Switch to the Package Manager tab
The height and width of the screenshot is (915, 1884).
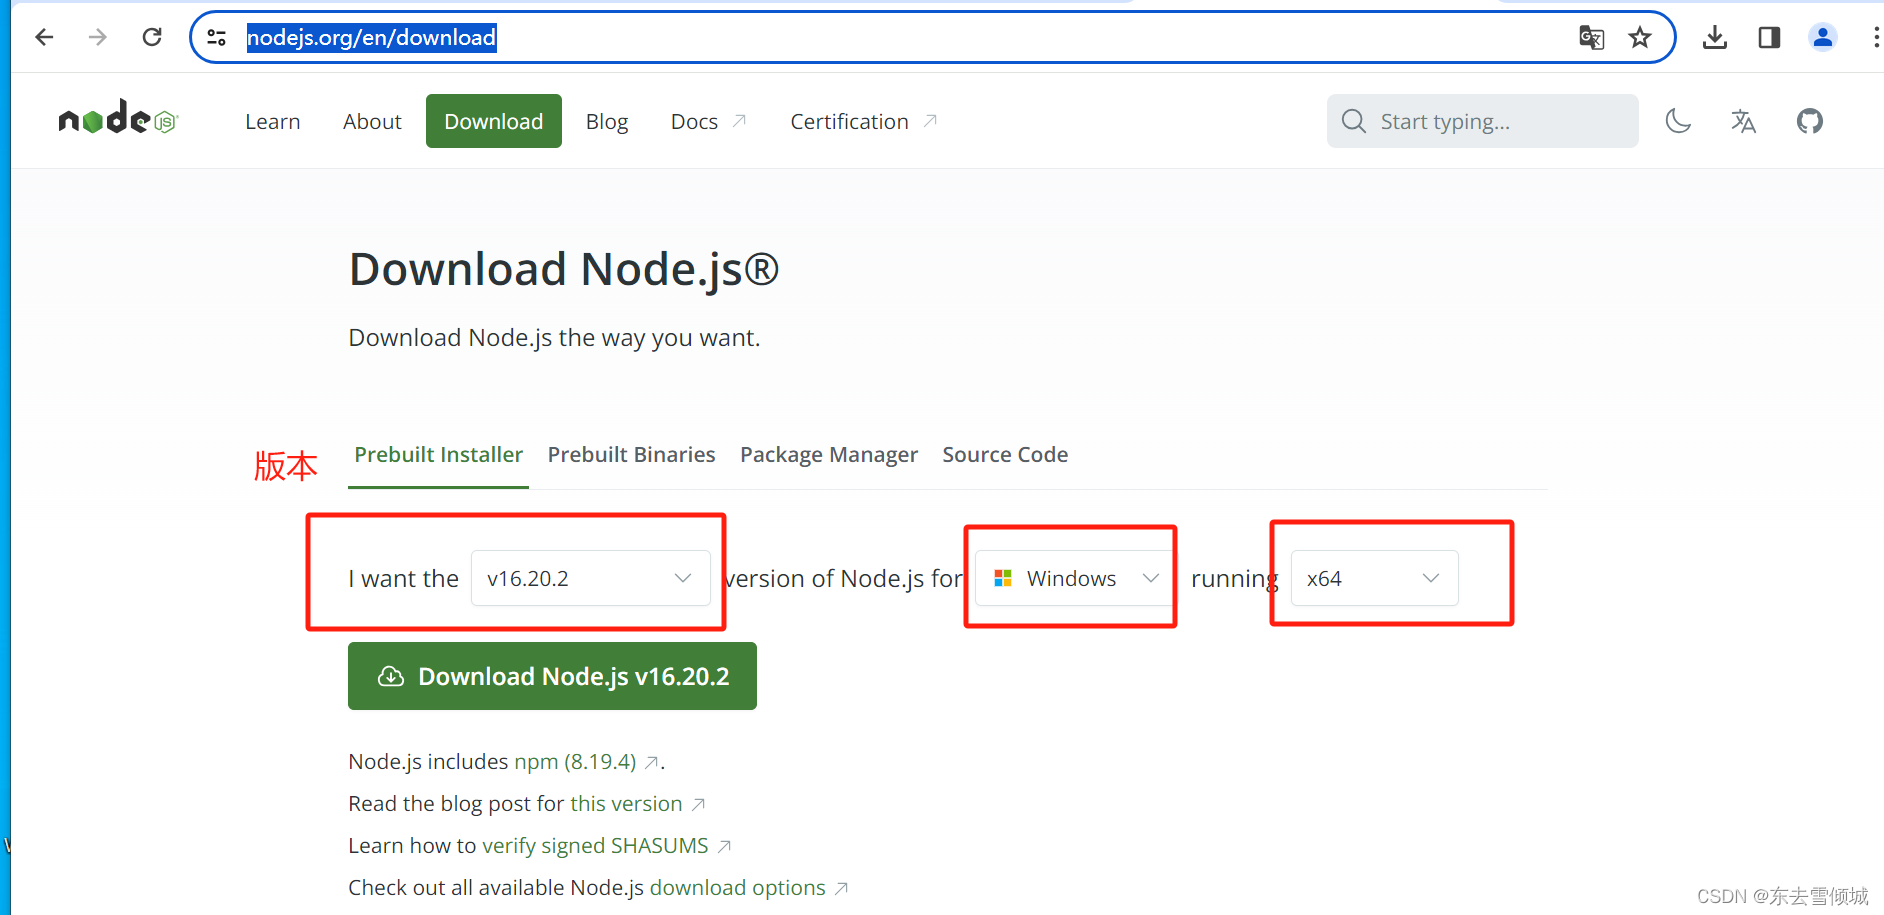point(829,455)
